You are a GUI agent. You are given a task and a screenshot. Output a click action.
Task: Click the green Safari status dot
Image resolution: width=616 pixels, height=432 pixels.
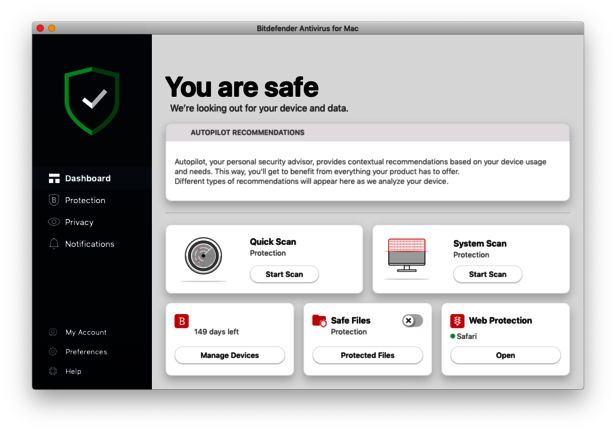click(453, 336)
